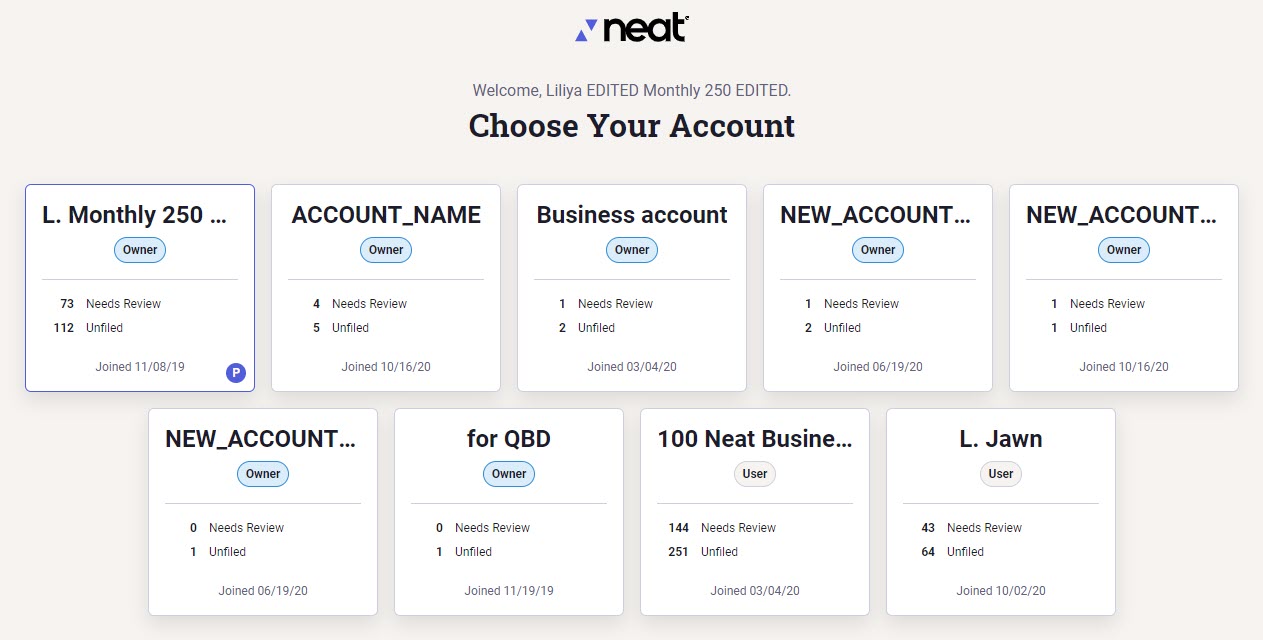Click '144' Needs Review count
The height and width of the screenshot is (640, 1263).
click(x=679, y=528)
